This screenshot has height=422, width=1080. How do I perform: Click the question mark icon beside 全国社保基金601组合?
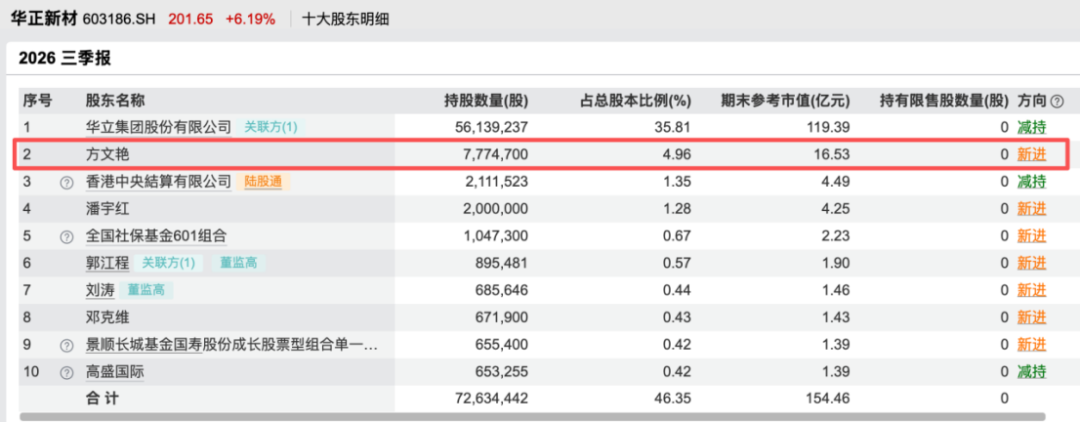tap(67, 237)
